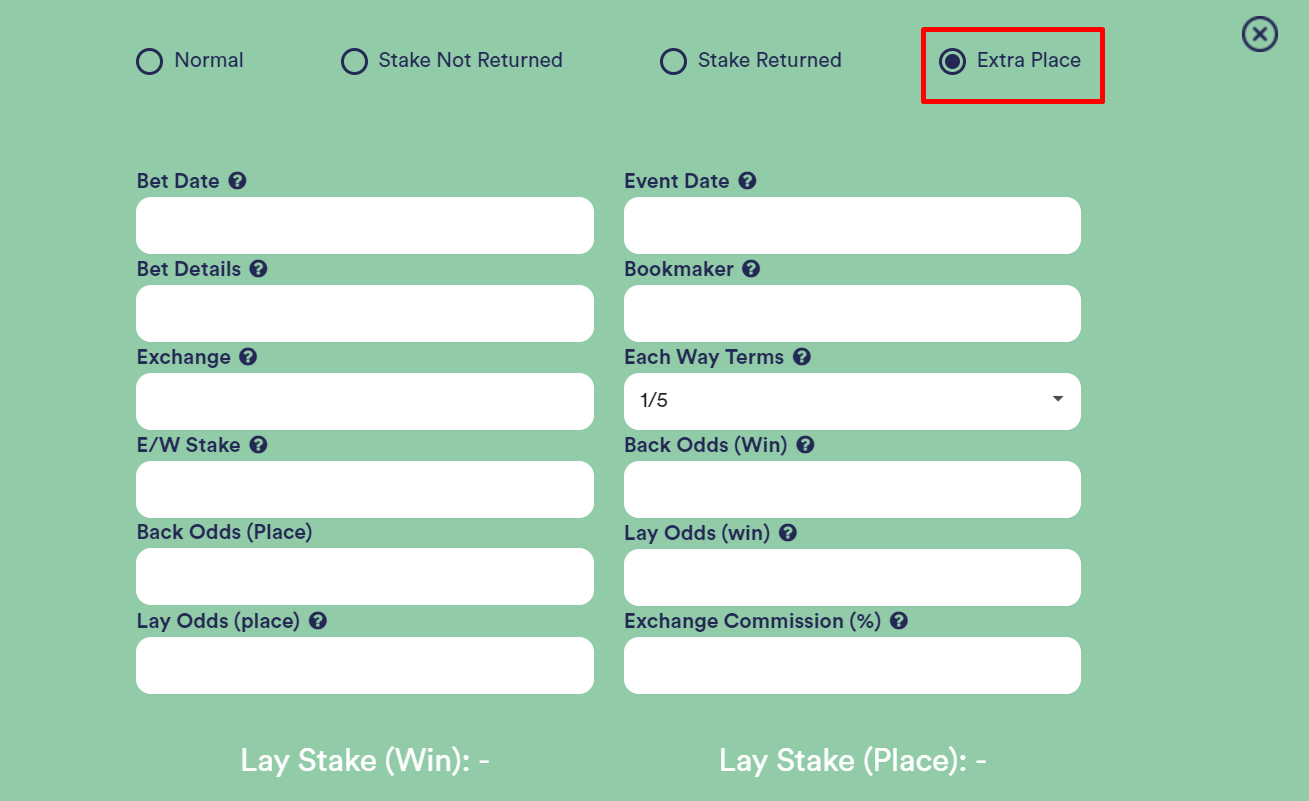Expand the 1/5 dropdown arrow
This screenshot has width=1309, height=801.
[1058, 399]
